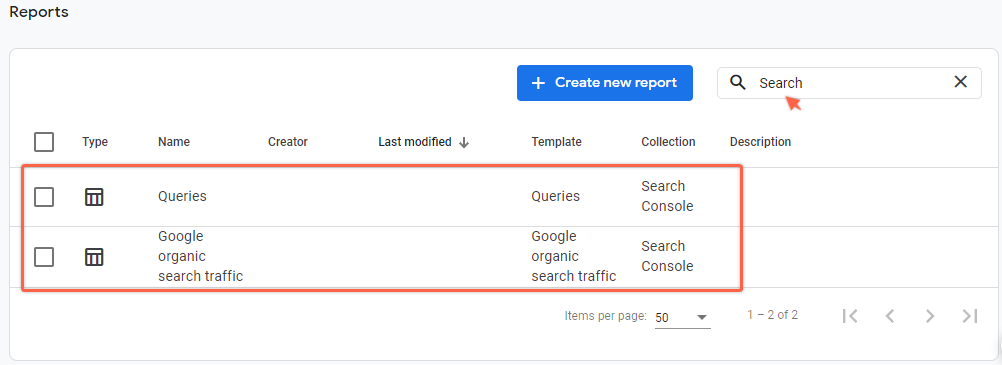The image size is (1002, 365).
Task: Open the Google organic search traffic report name
Action: click(201, 256)
